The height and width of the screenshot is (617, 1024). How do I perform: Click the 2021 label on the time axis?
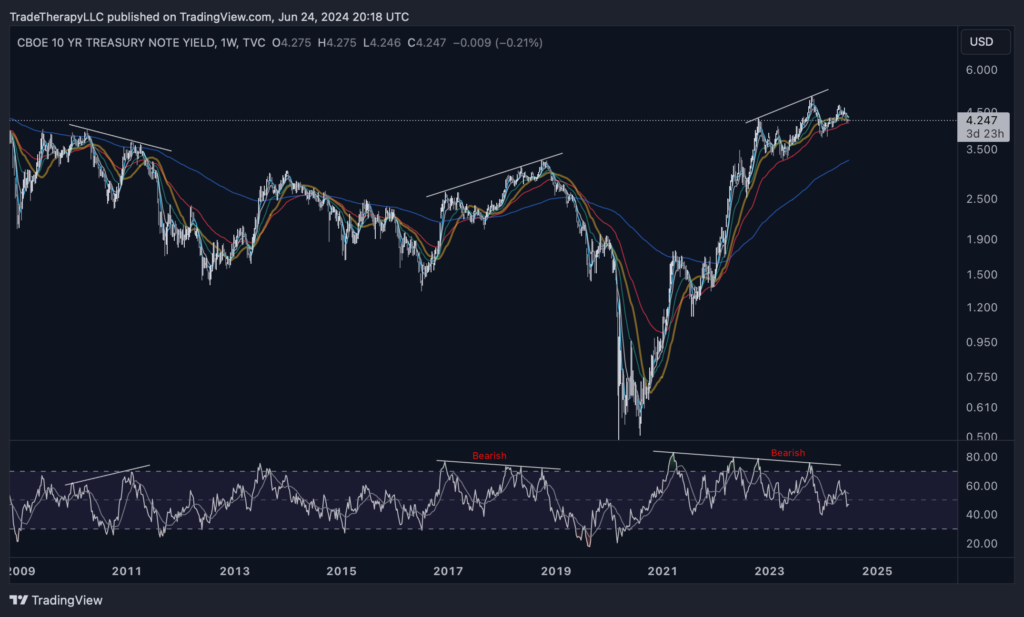pos(661,571)
